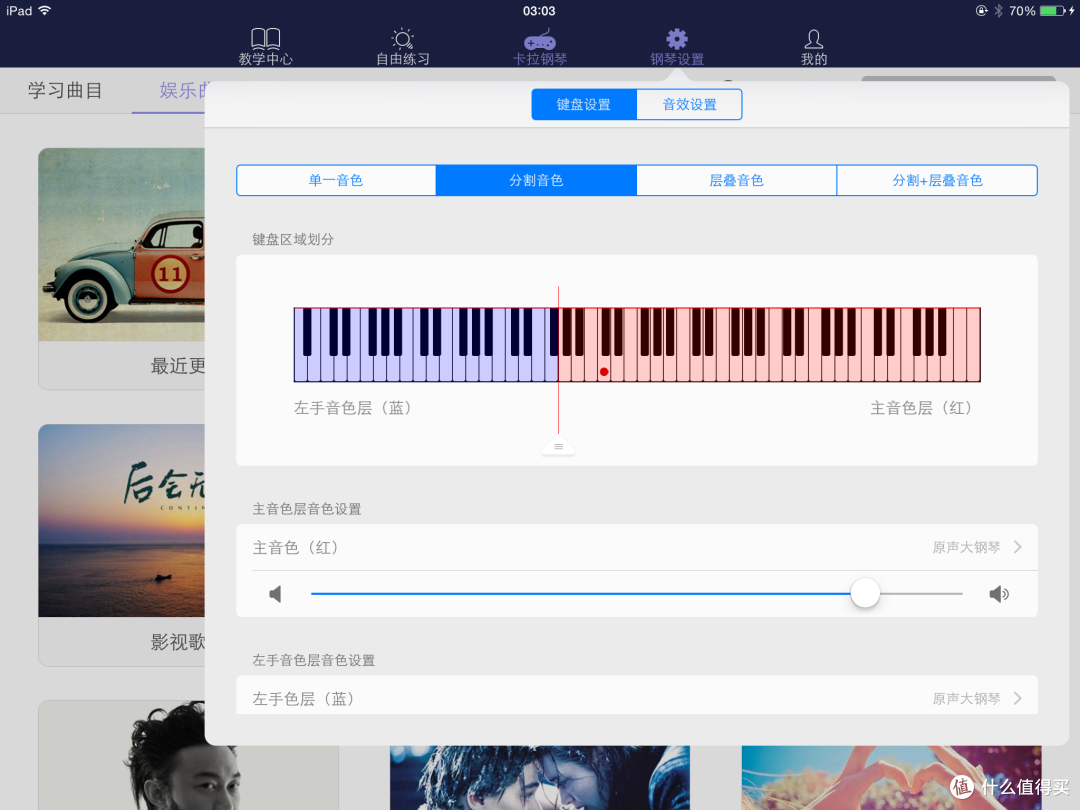Tap the rotation lock icon in status bar

[982, 11]
